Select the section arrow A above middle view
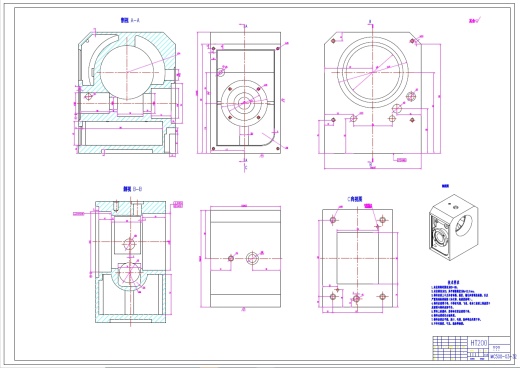Screen dimensions: 520x368 (245, 26)
